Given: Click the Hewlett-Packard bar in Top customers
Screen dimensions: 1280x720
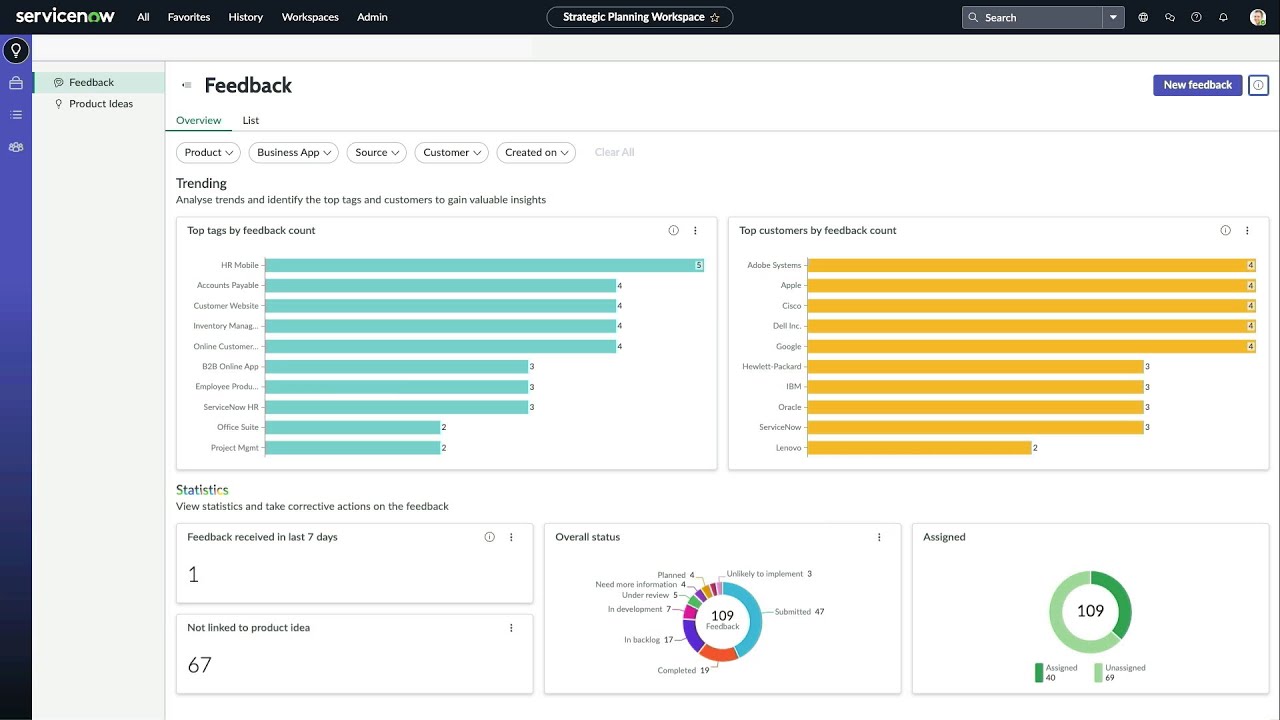Looking at the screenshot, I should (975, 367).
